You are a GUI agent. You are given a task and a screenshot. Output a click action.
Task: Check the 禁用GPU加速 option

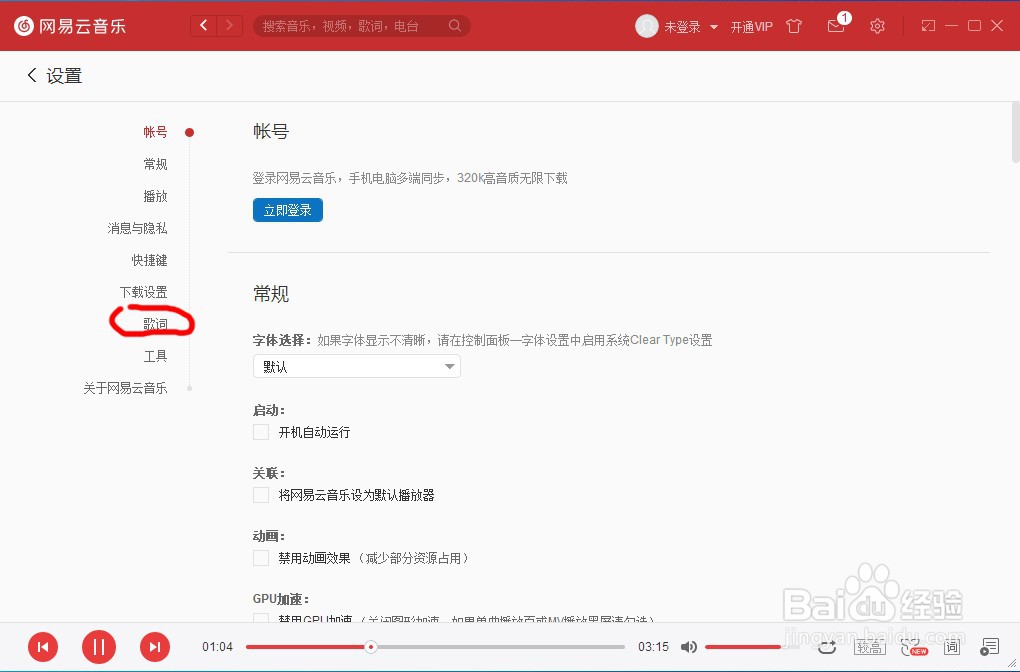click(261, 617)
